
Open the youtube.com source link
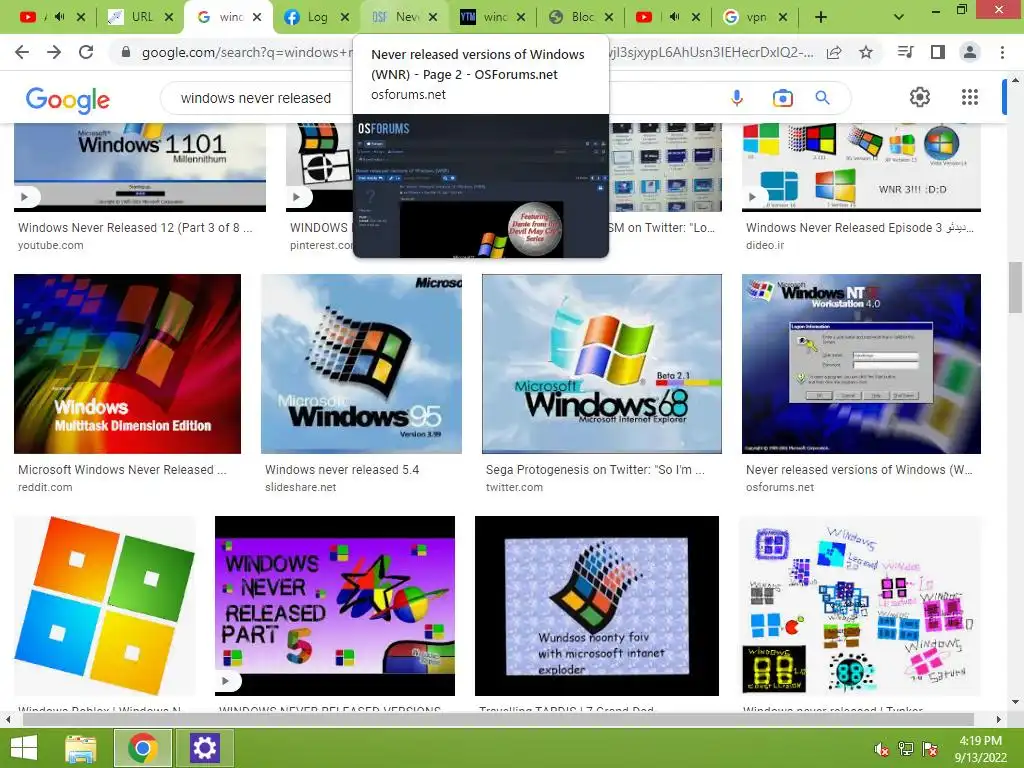(50, 246)
